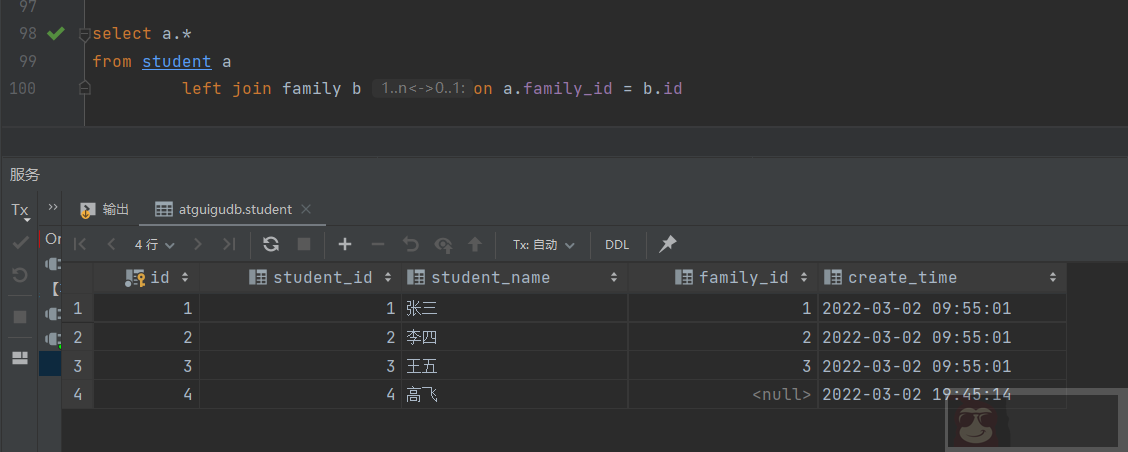Sort by family_id column arrows
1128x452 pixels.
pos(803,278)
